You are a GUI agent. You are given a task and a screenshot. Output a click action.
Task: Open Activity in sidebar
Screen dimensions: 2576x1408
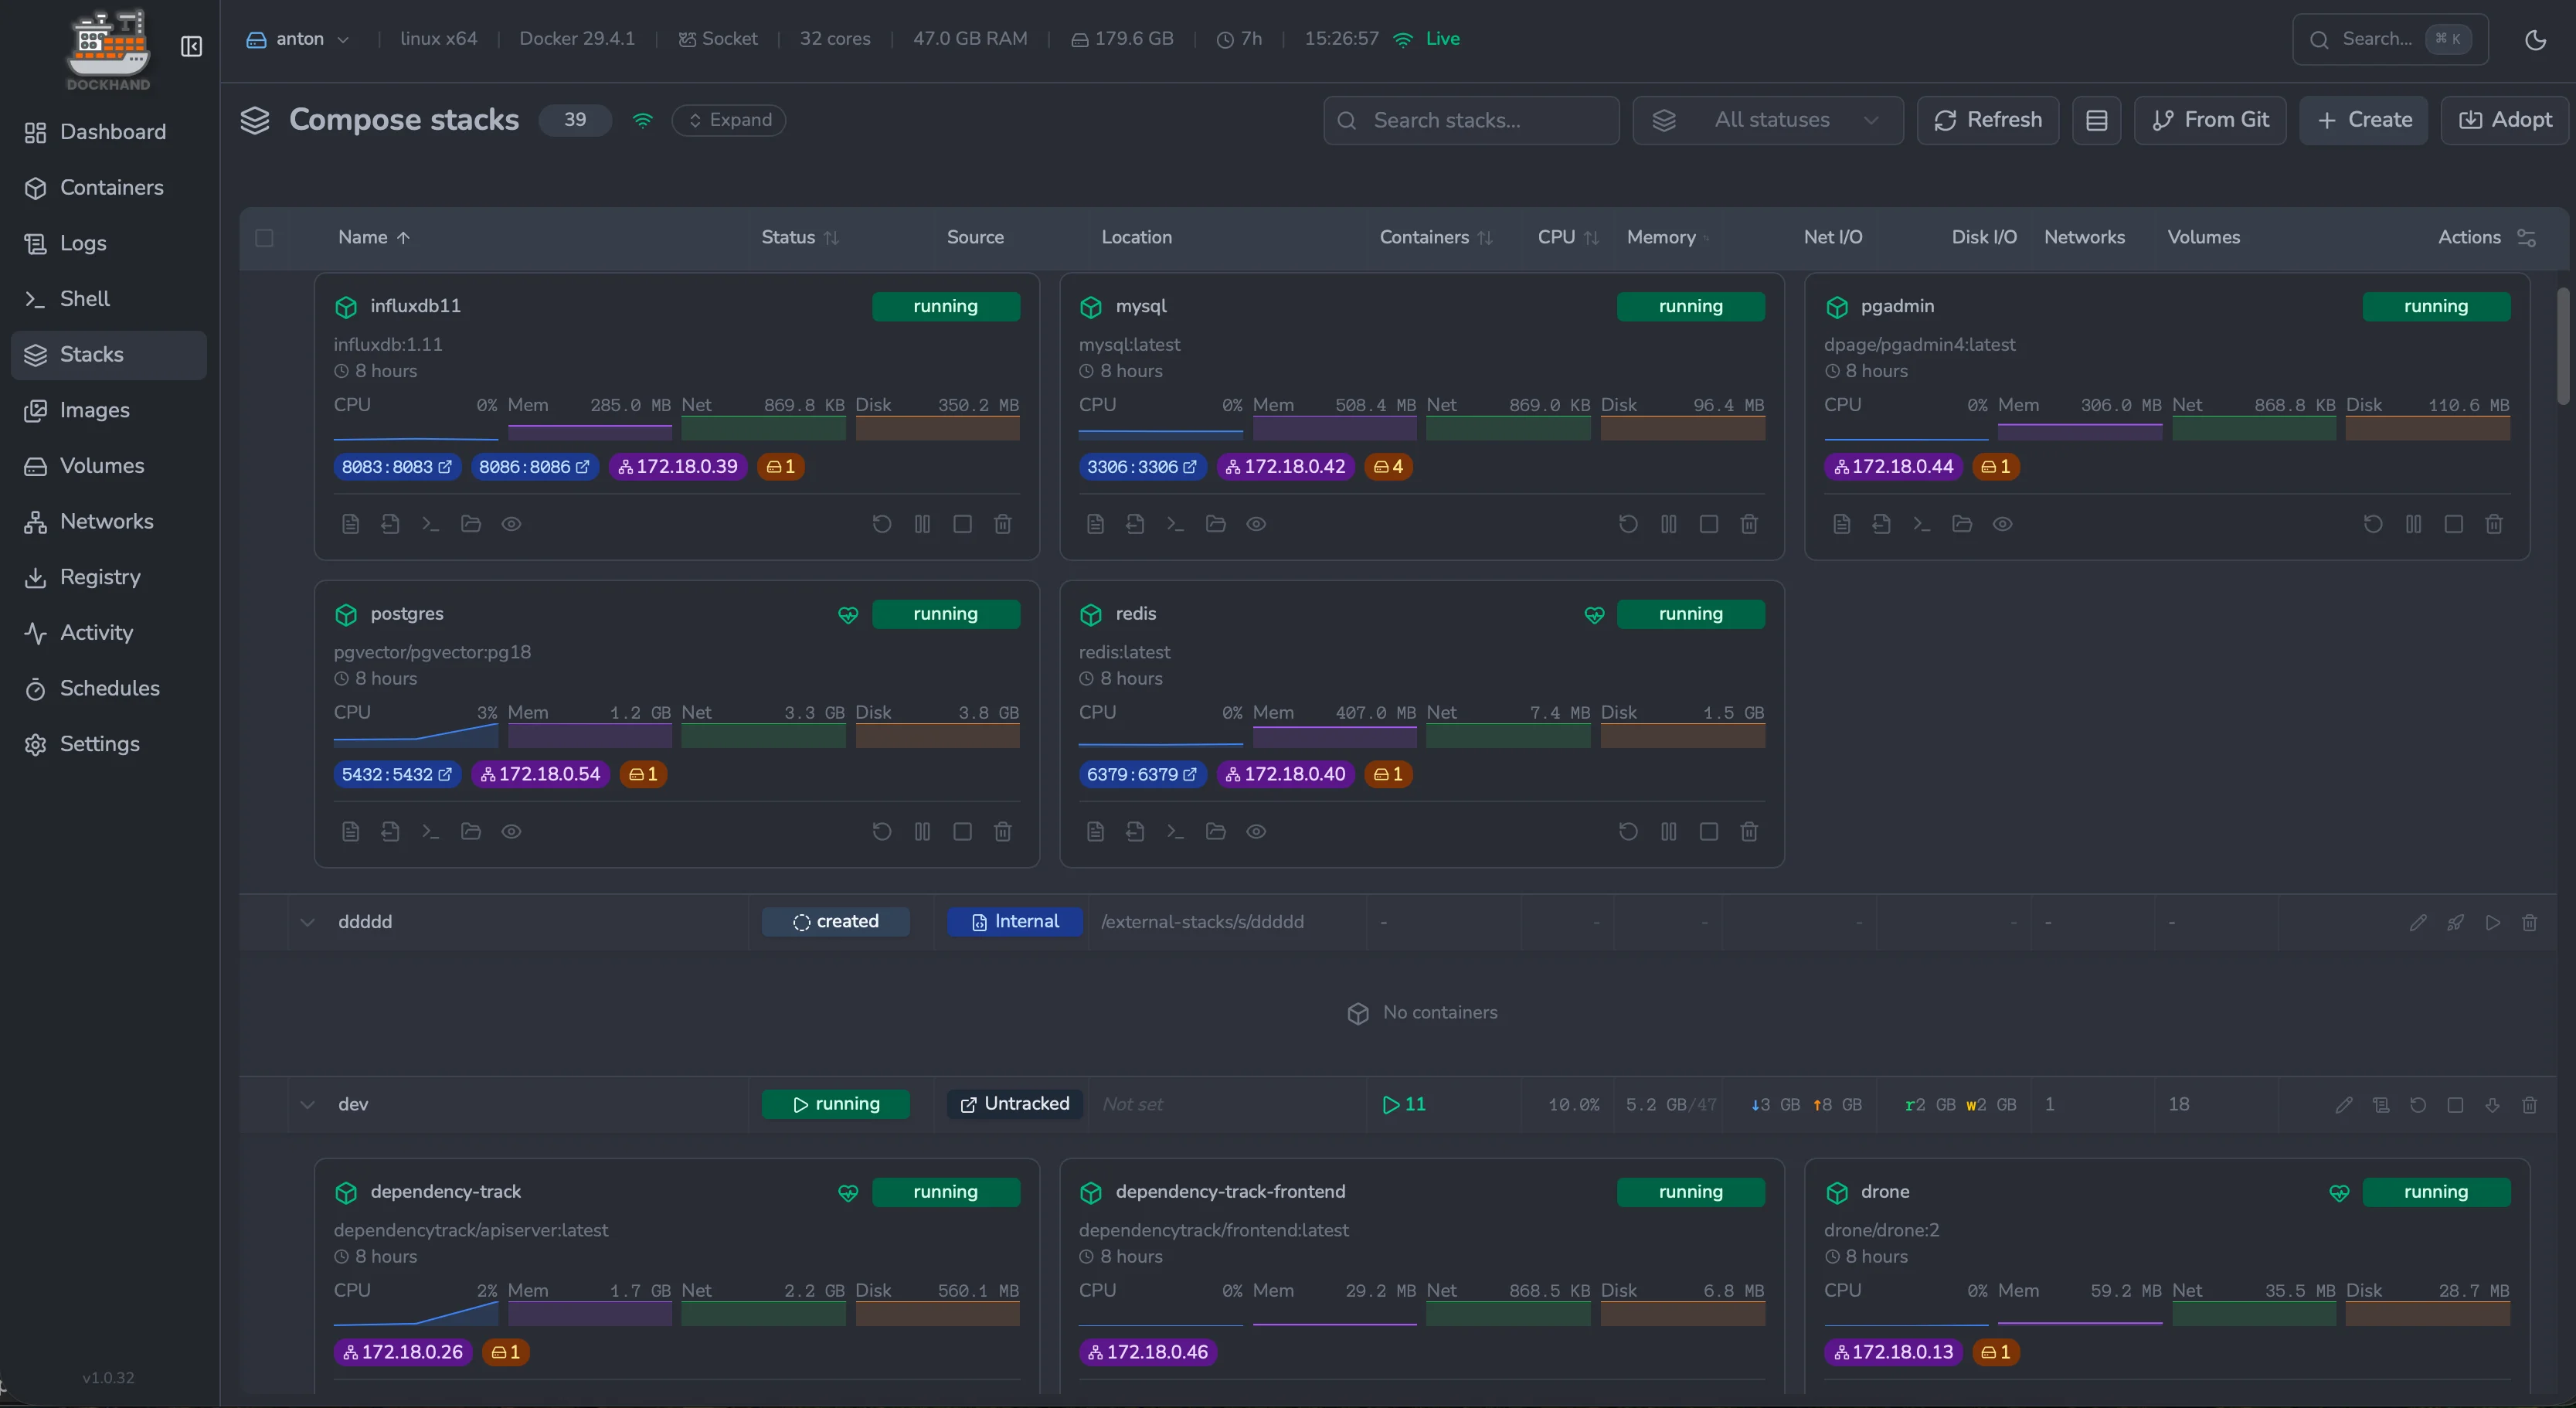[x=109, y=633]
